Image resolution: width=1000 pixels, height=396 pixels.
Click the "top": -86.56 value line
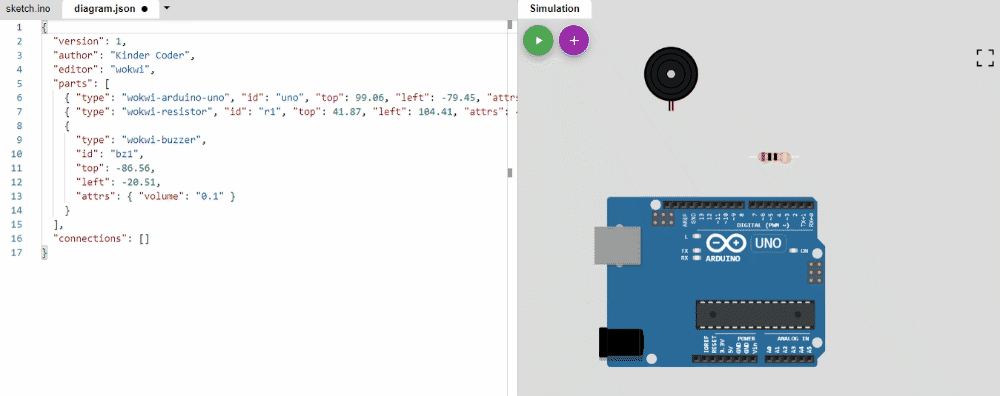click(x=115, y=168)
